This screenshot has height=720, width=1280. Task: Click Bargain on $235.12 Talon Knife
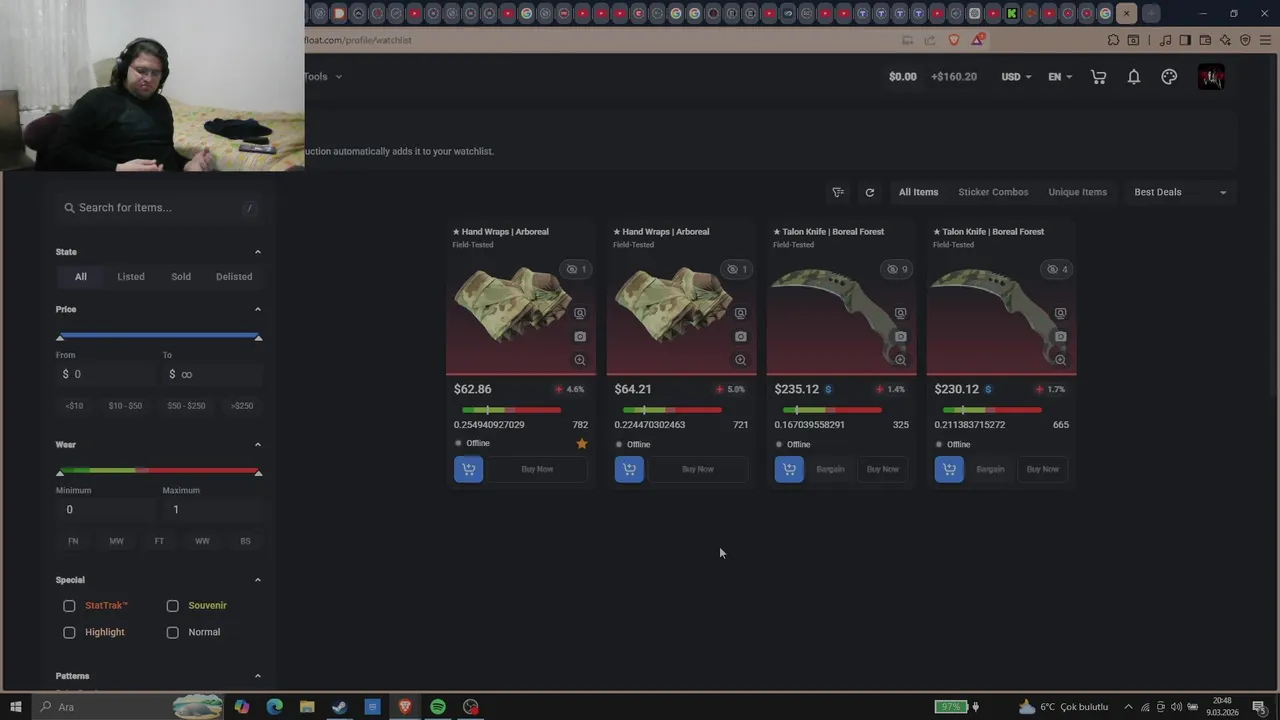pyautogui.click(x=830, y=469)
